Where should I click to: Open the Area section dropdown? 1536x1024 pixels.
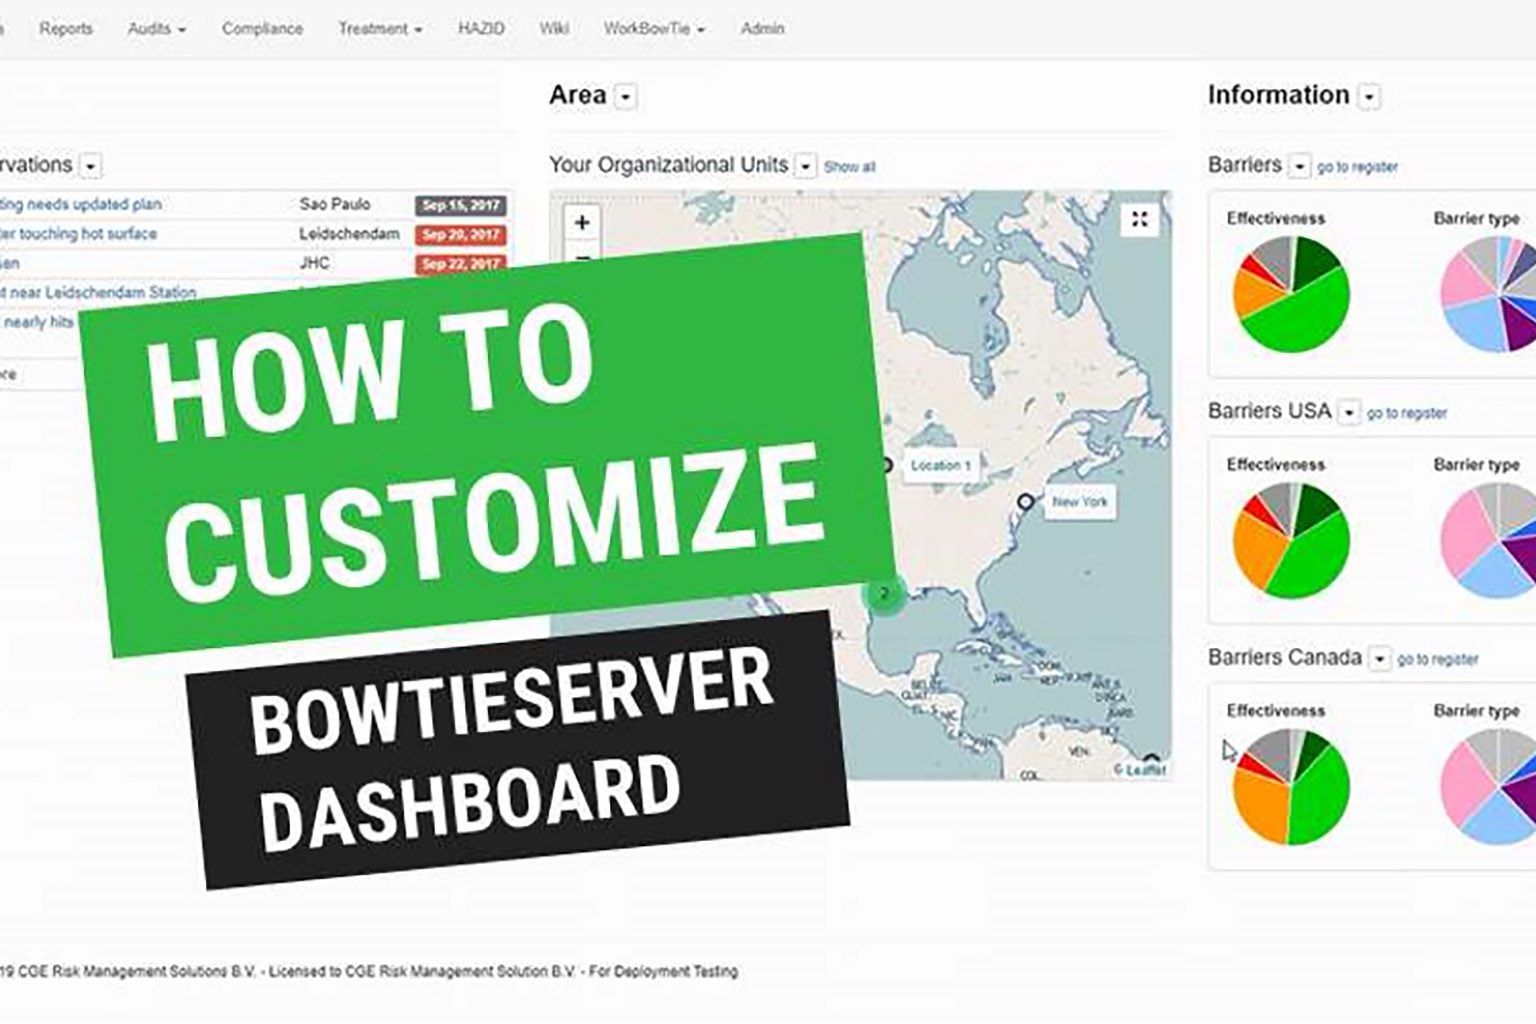626,97
